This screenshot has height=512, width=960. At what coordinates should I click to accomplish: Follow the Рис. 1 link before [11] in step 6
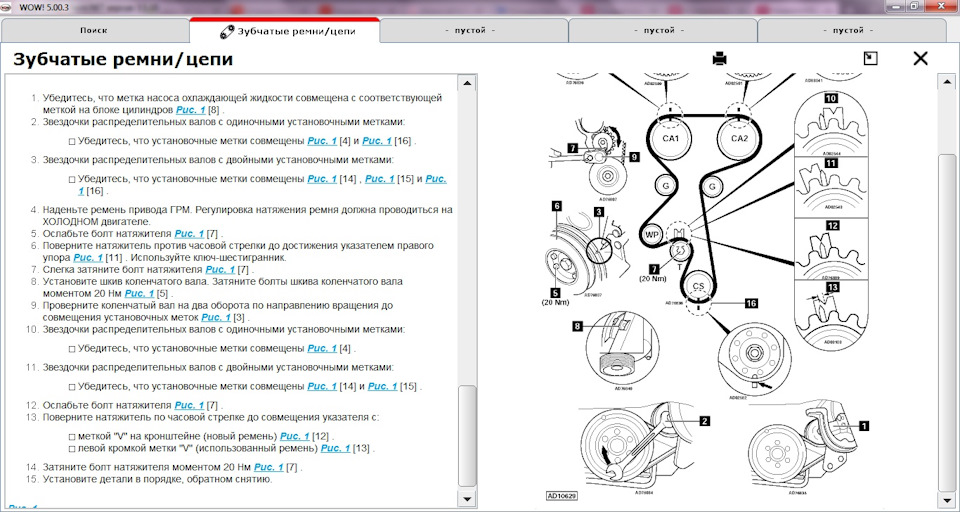[x=90, y=257]
